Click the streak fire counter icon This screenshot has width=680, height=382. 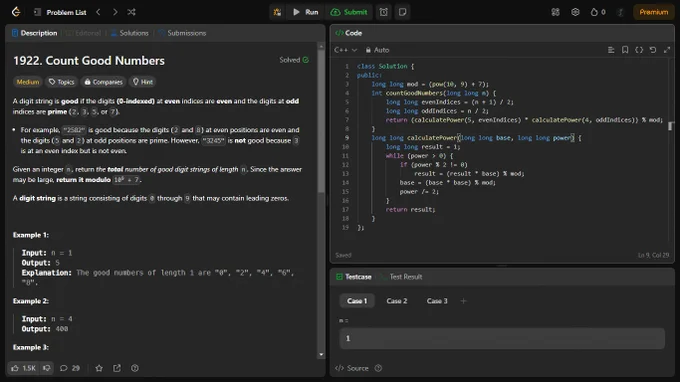pyautogui.click(x=598, y=12)
